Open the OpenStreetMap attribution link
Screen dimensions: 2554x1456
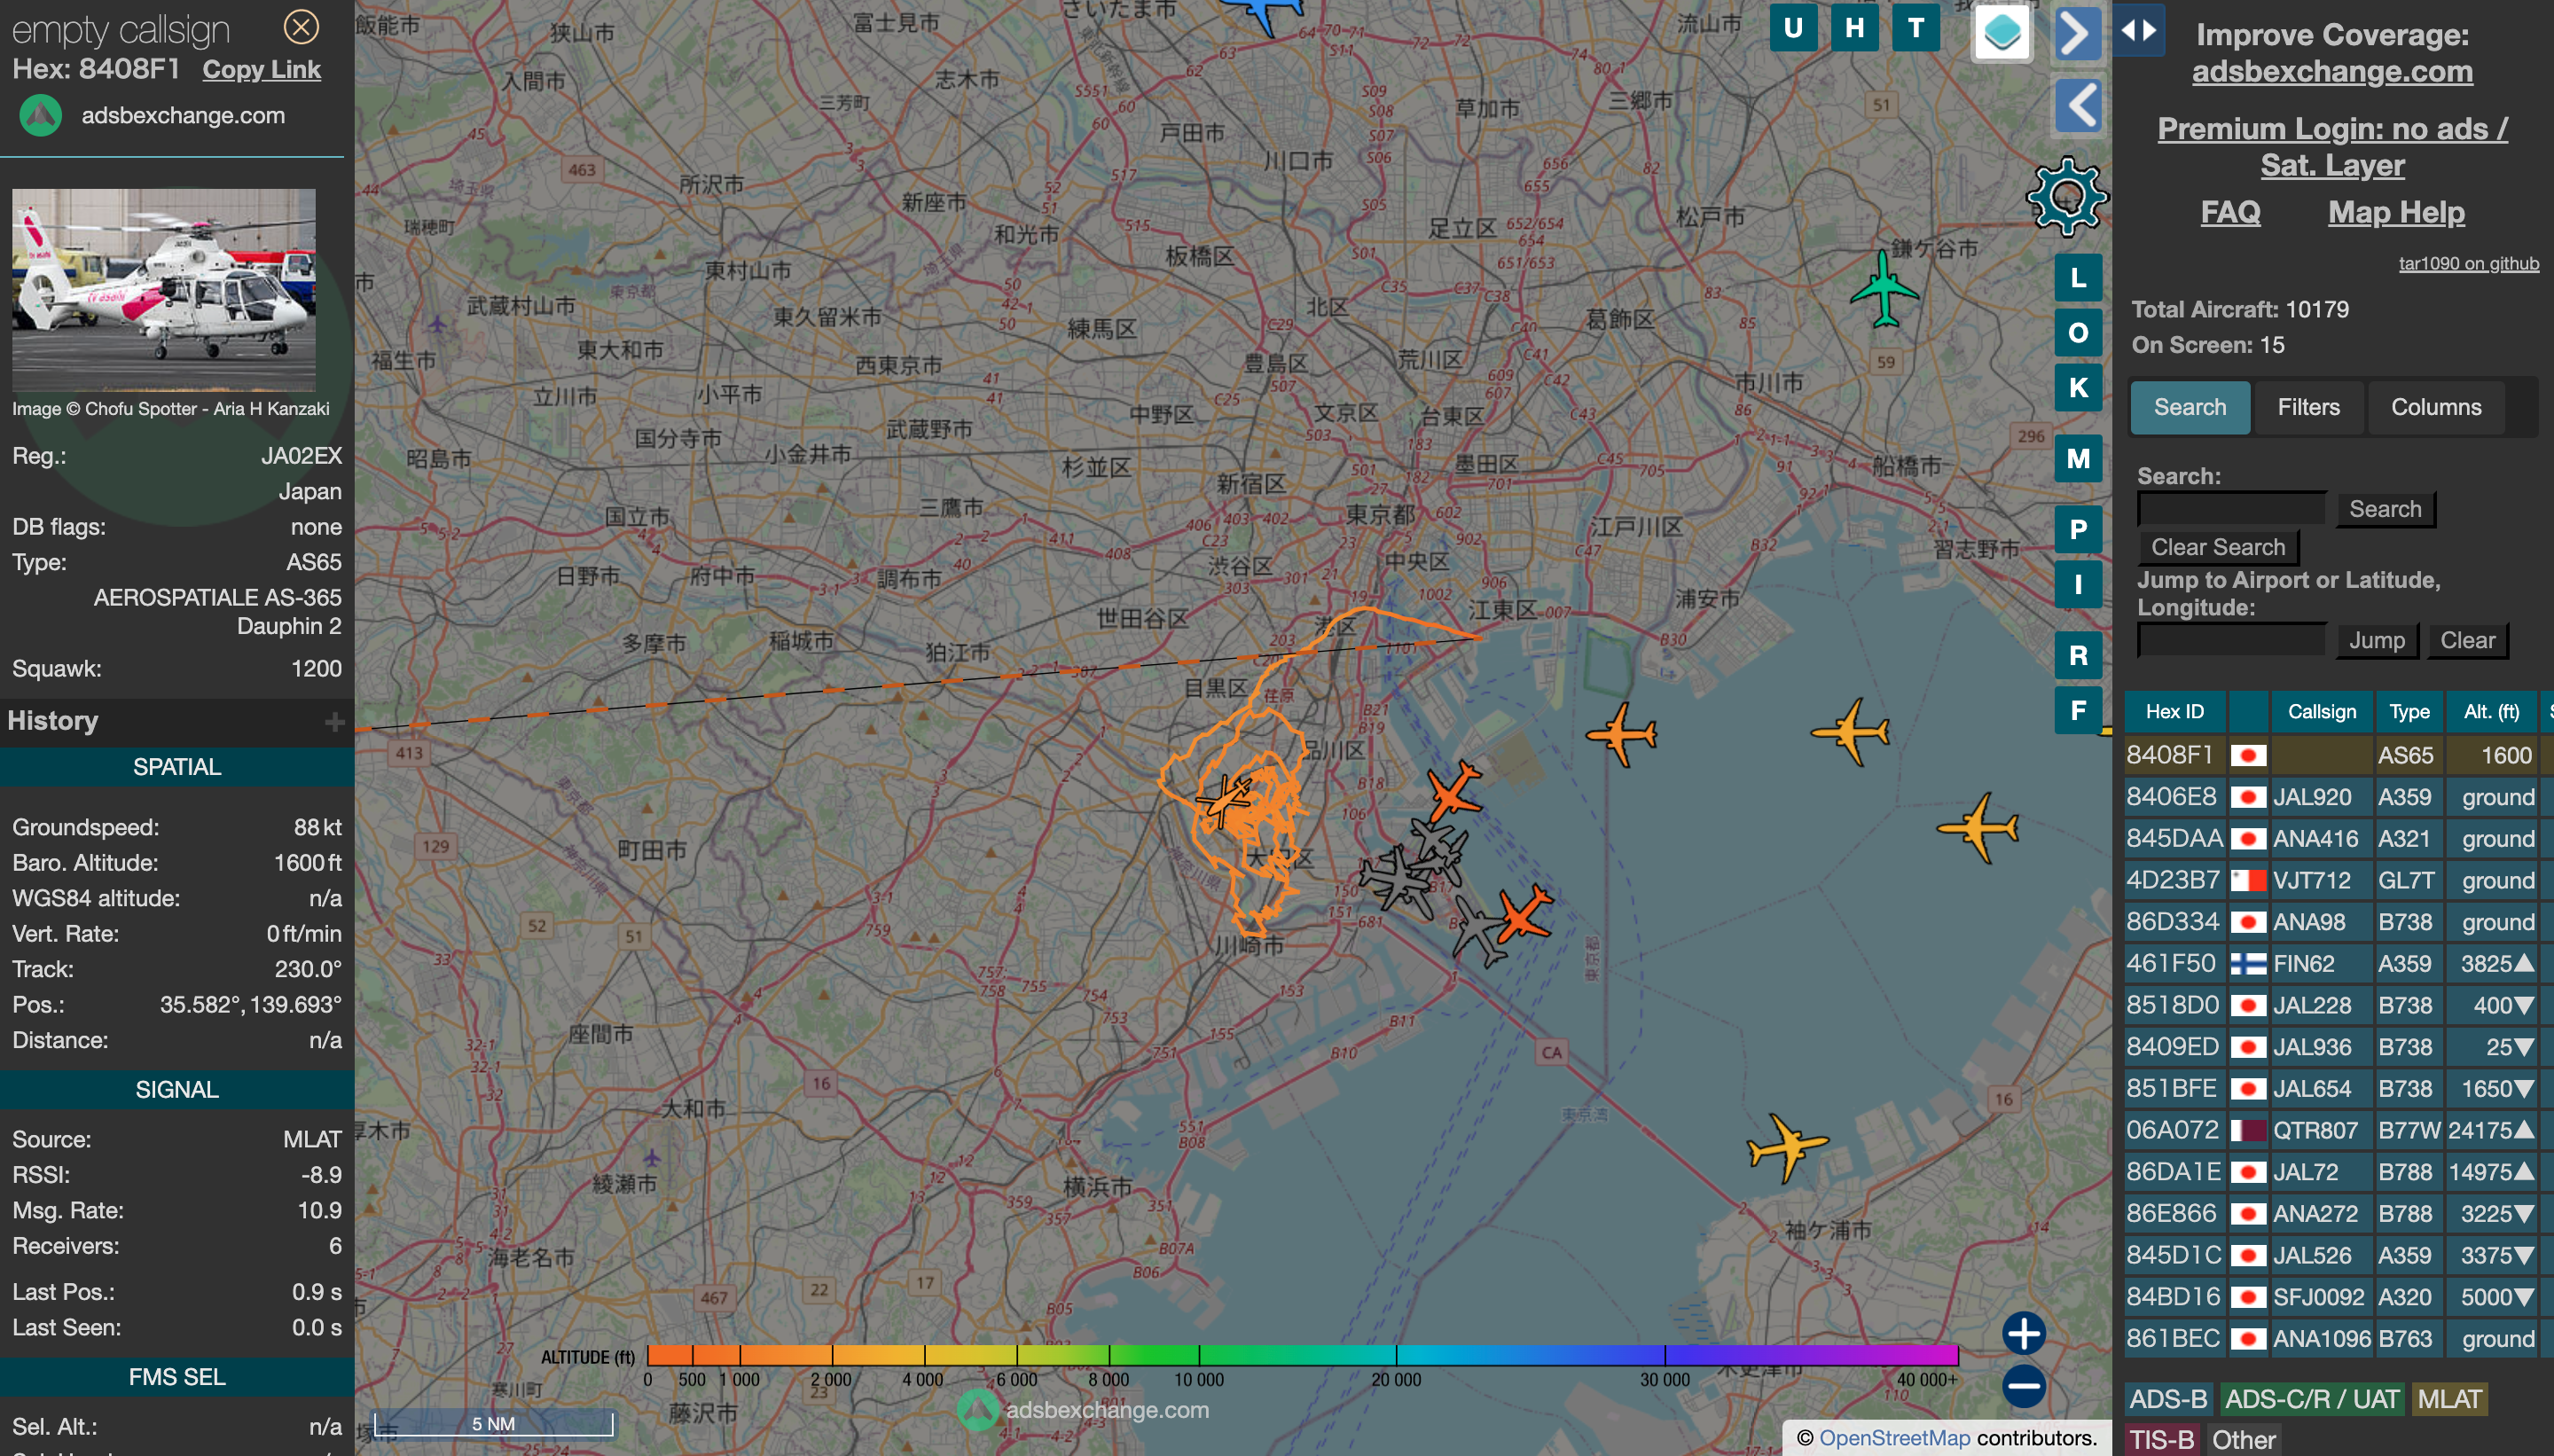click(1894, 1438)
